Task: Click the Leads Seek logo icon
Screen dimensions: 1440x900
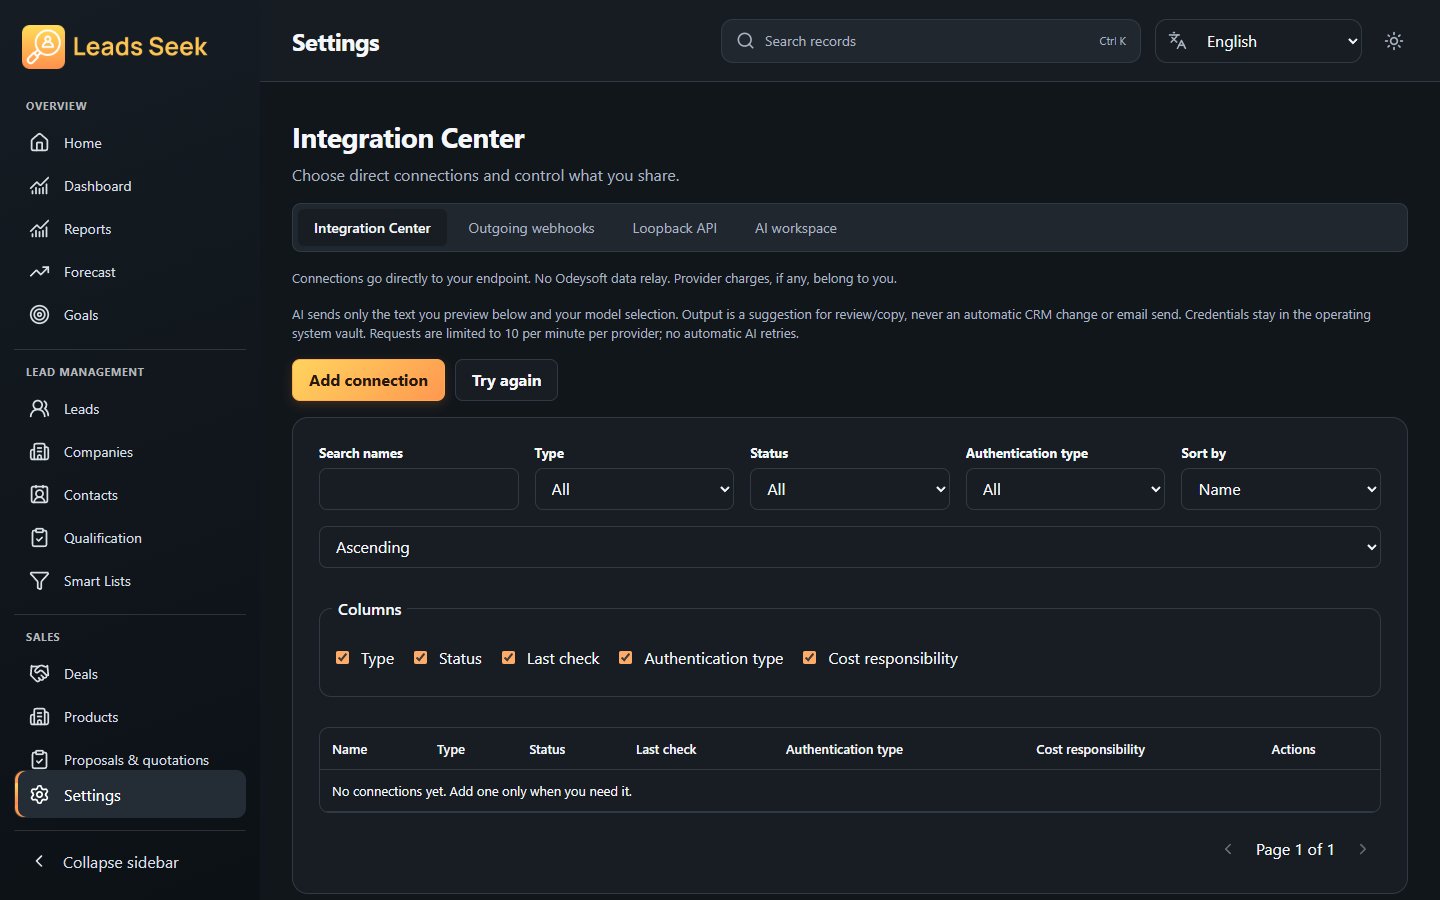Action: pyautogui.click(x=43, y=47)
